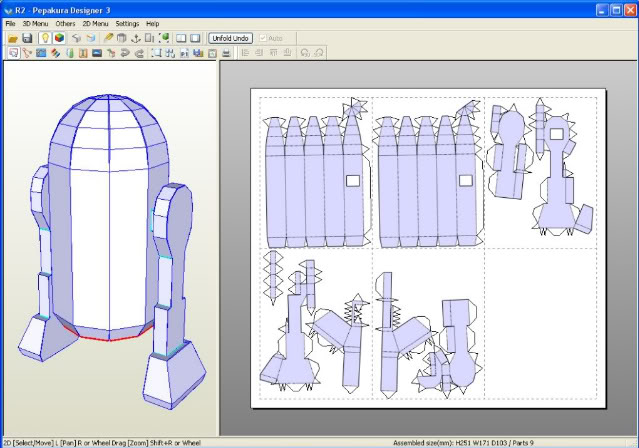Open the Help menu
The height and width of the screenshot is (448, 639).
tap(152, 23)
